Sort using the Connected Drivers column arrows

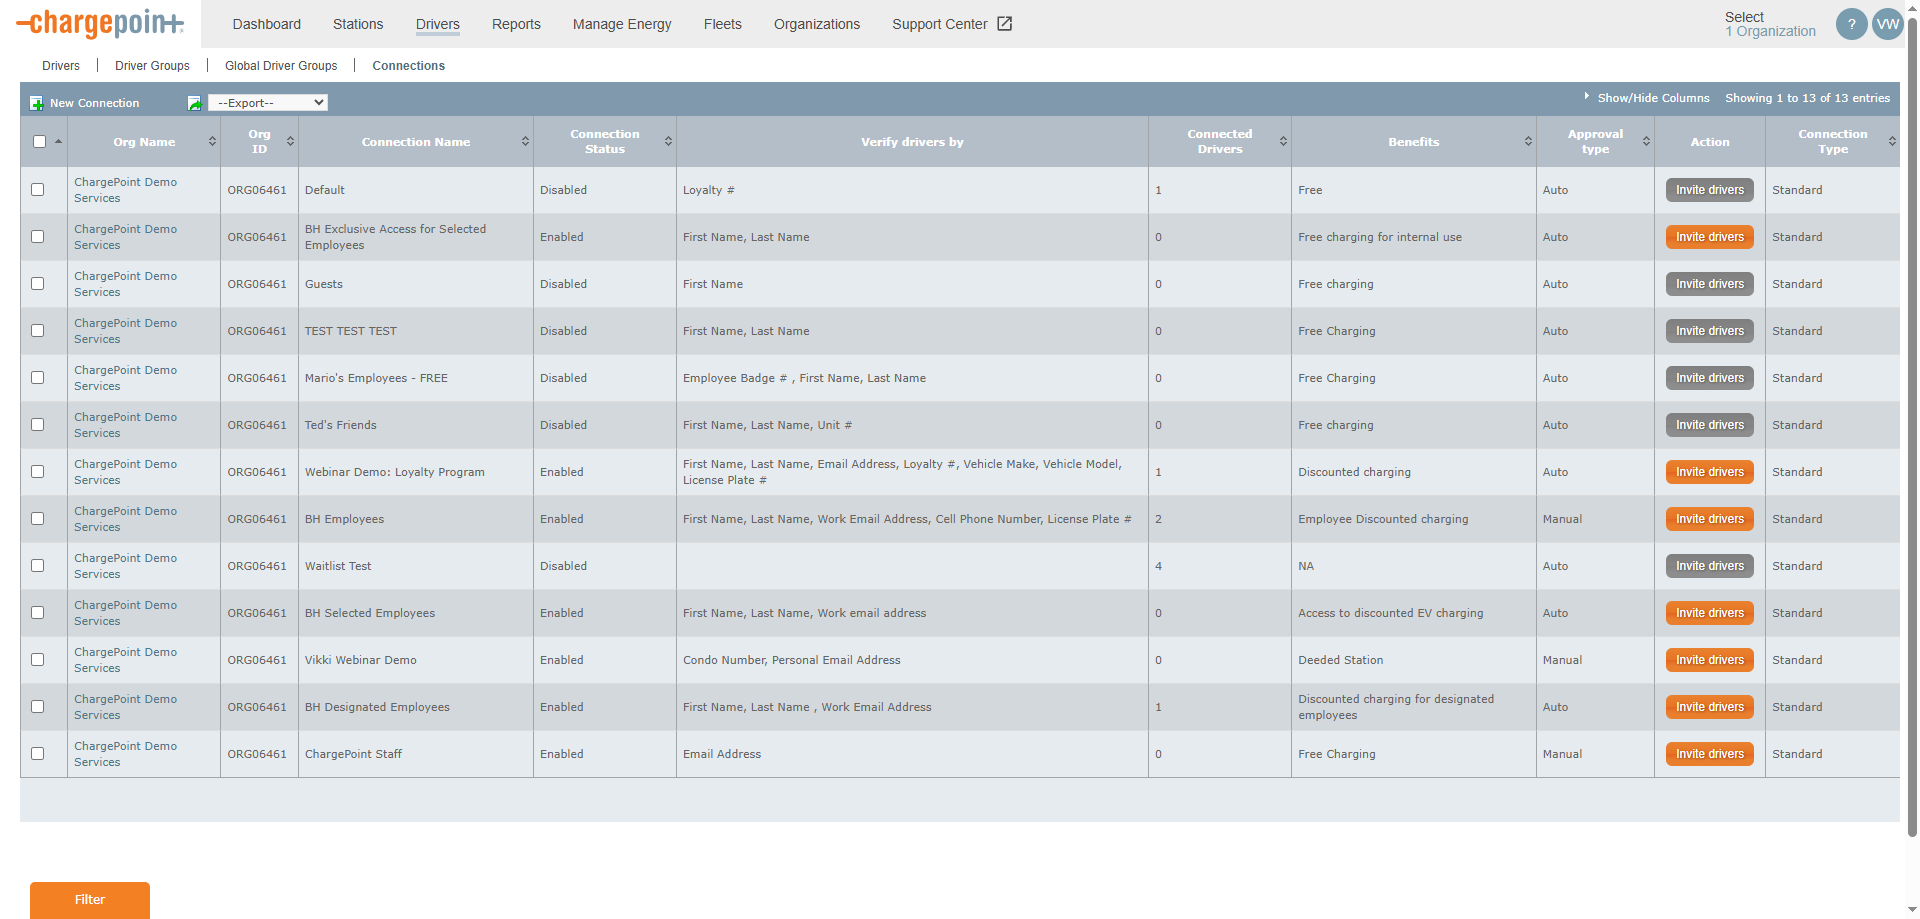1283,142
